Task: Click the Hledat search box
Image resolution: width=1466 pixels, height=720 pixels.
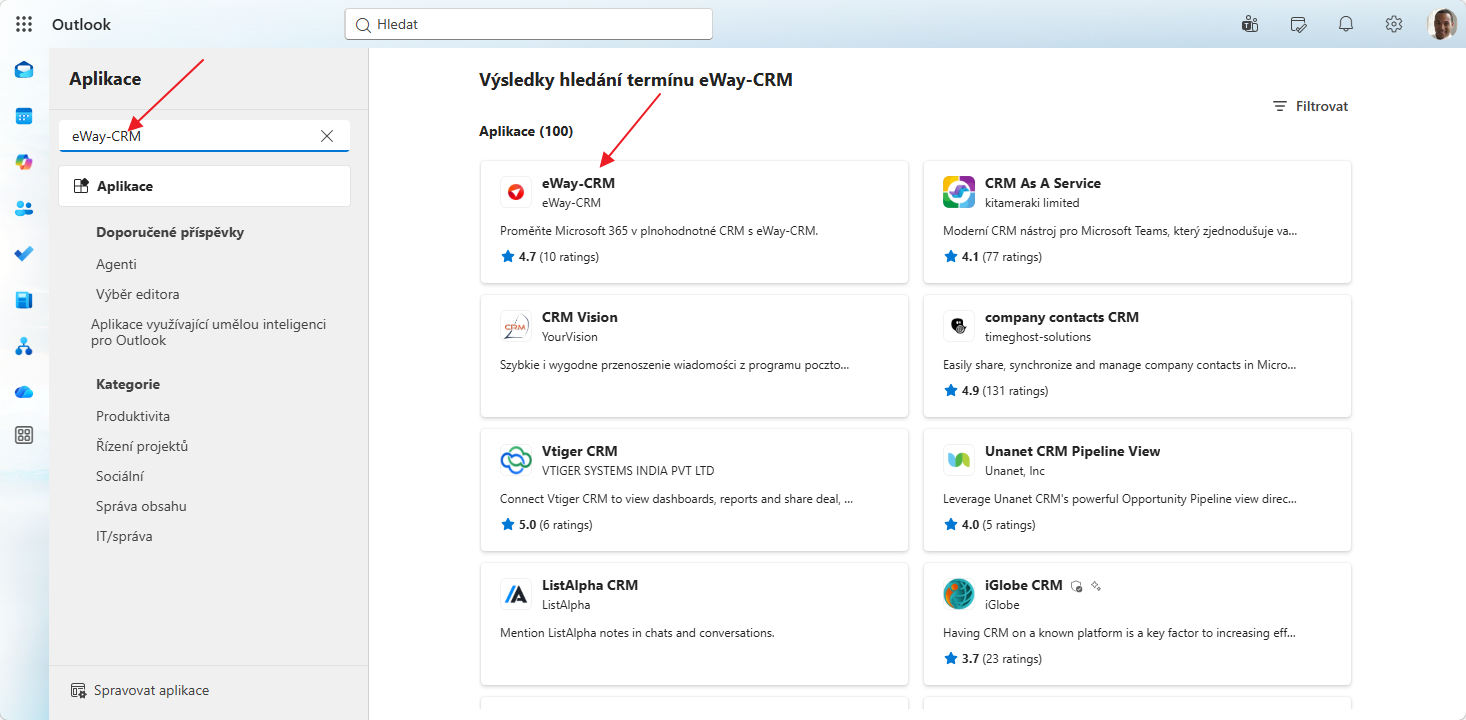Action: pos(528,24)
